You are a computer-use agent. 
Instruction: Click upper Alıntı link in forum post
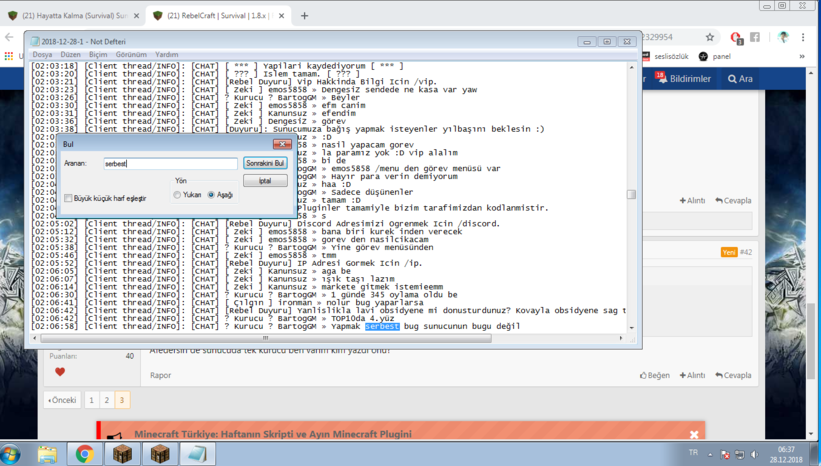click(x=692, y=201)
